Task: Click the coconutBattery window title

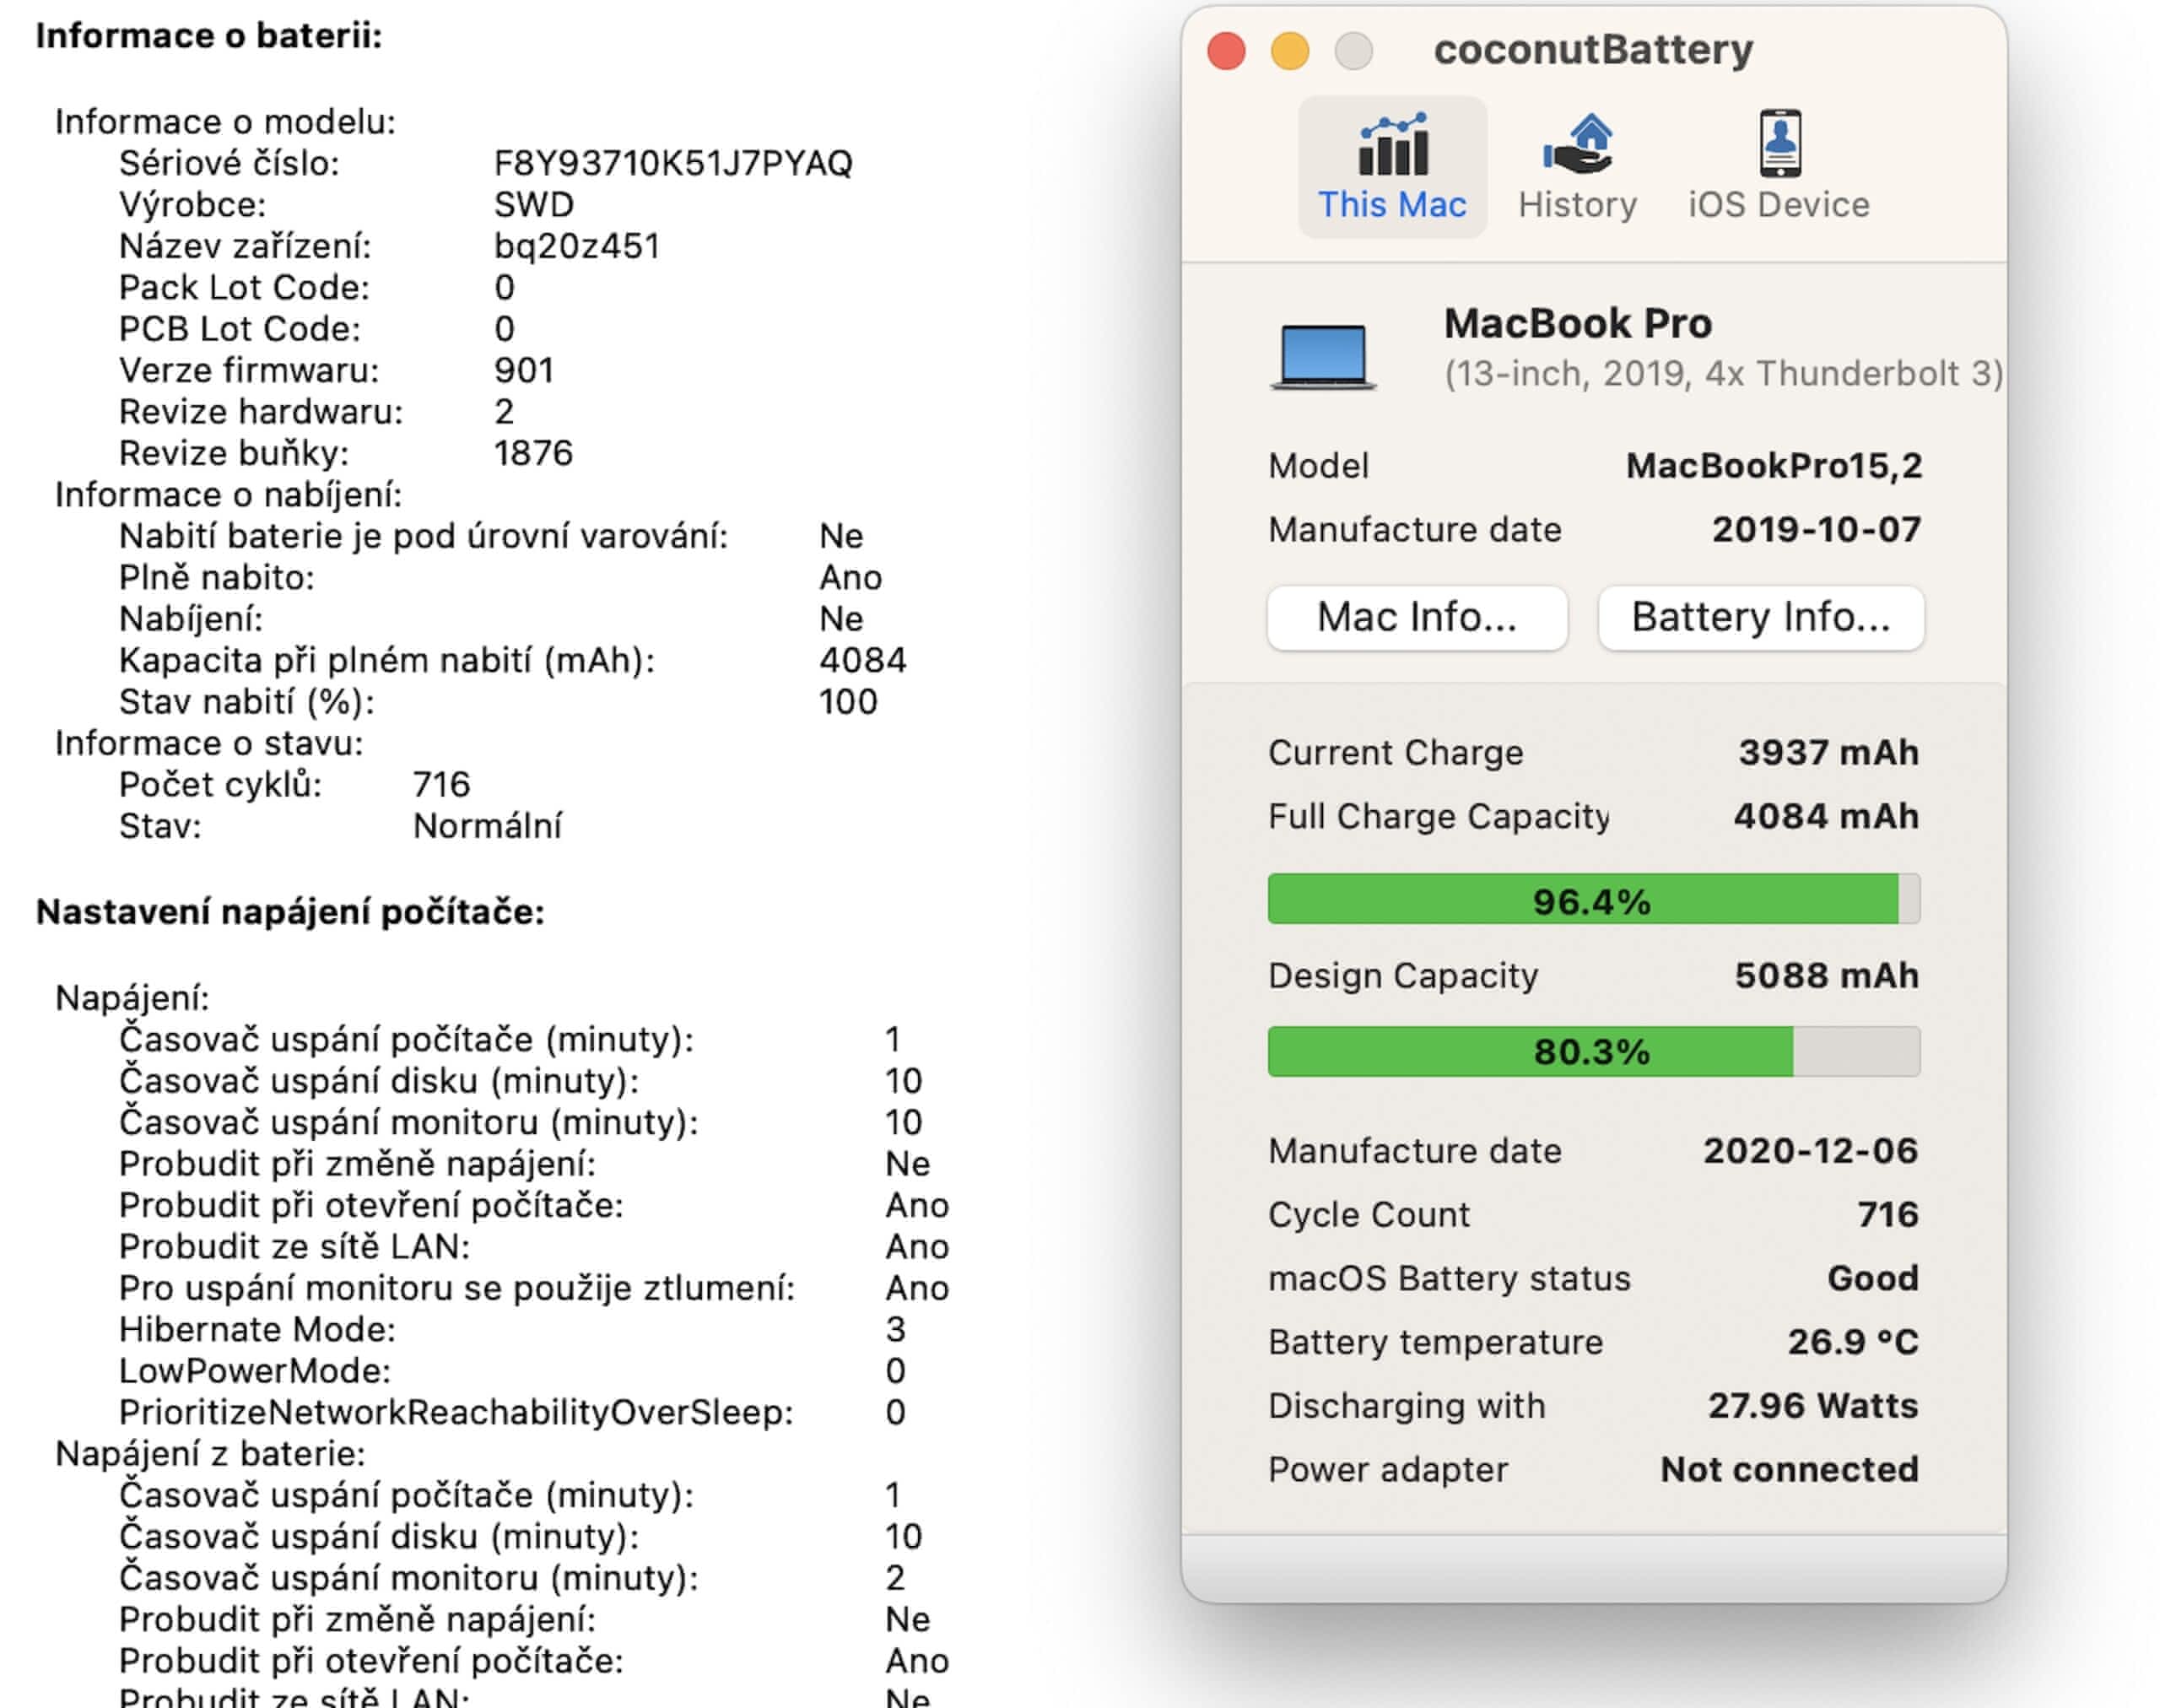Action: tap(1593, 50)
